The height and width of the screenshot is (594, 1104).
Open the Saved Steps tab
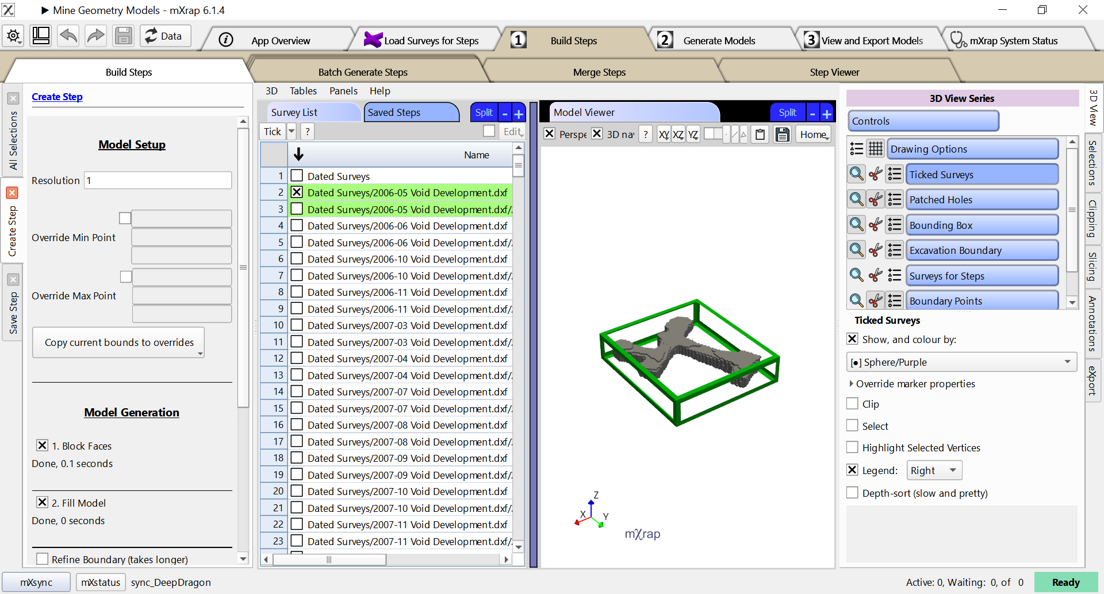click(411, 113)
